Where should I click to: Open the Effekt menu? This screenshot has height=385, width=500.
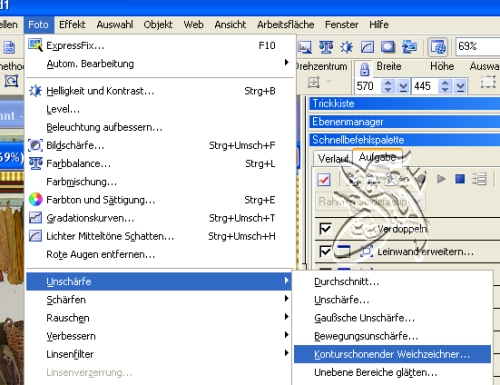tap(72, 25)
